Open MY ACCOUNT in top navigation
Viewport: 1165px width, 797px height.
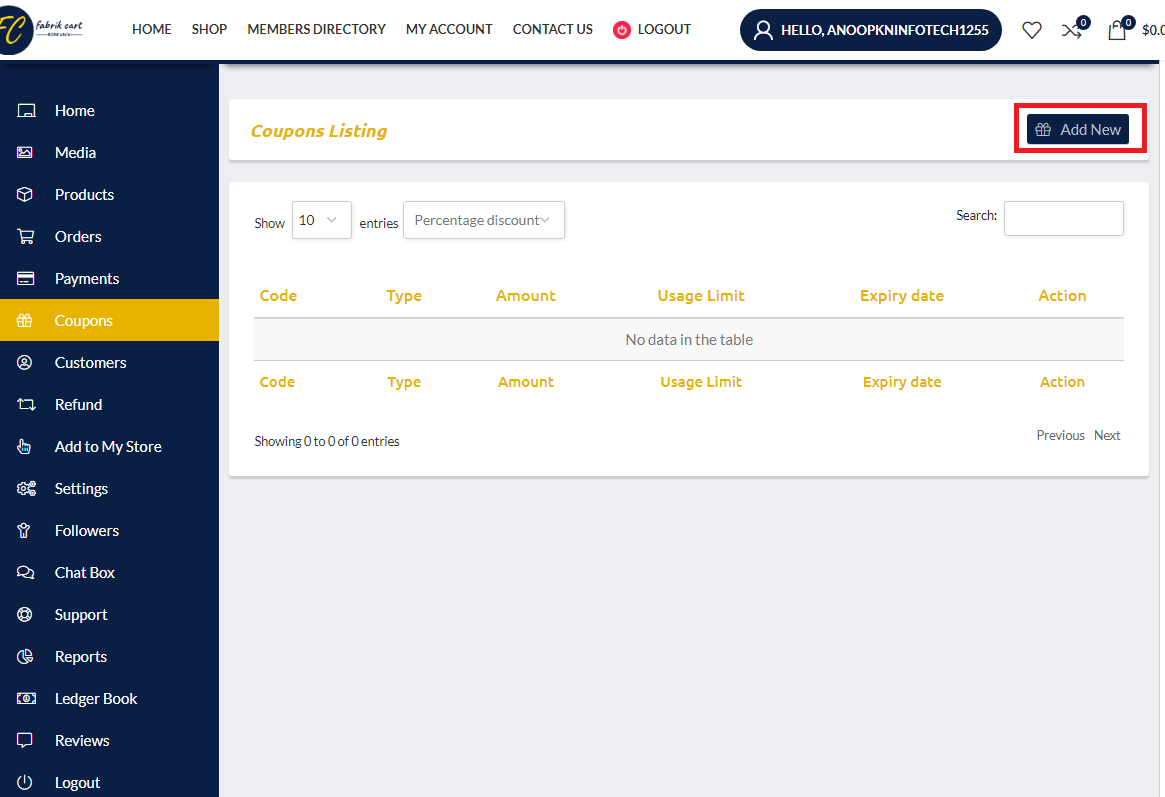[x=449, y=29]
